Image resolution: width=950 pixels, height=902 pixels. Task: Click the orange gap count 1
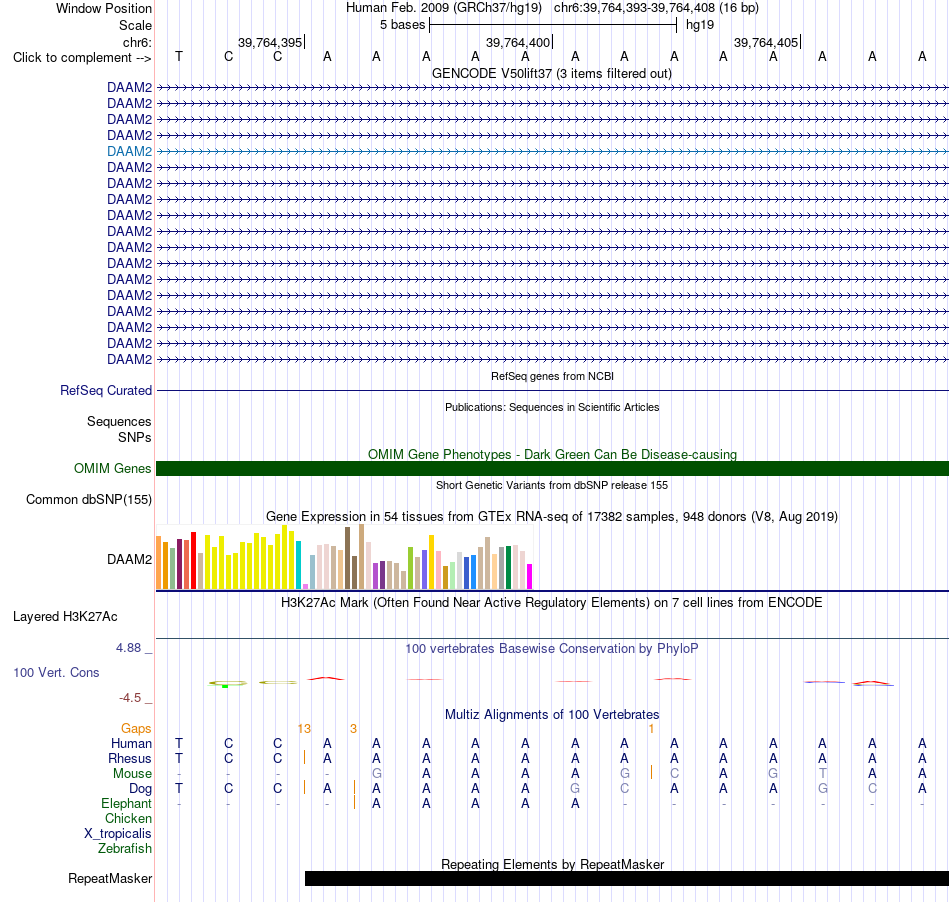coord(651,729)
